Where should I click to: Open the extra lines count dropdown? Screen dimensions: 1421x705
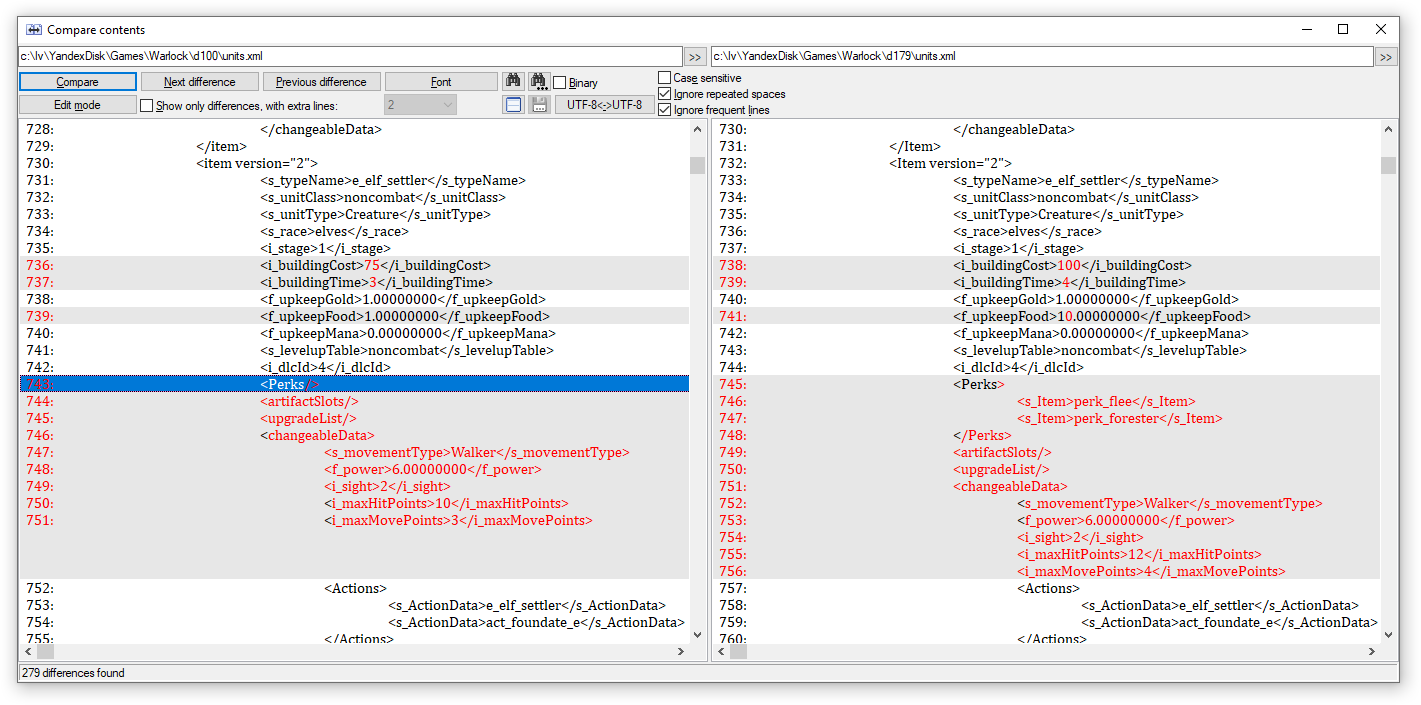[x=420, y=105]
